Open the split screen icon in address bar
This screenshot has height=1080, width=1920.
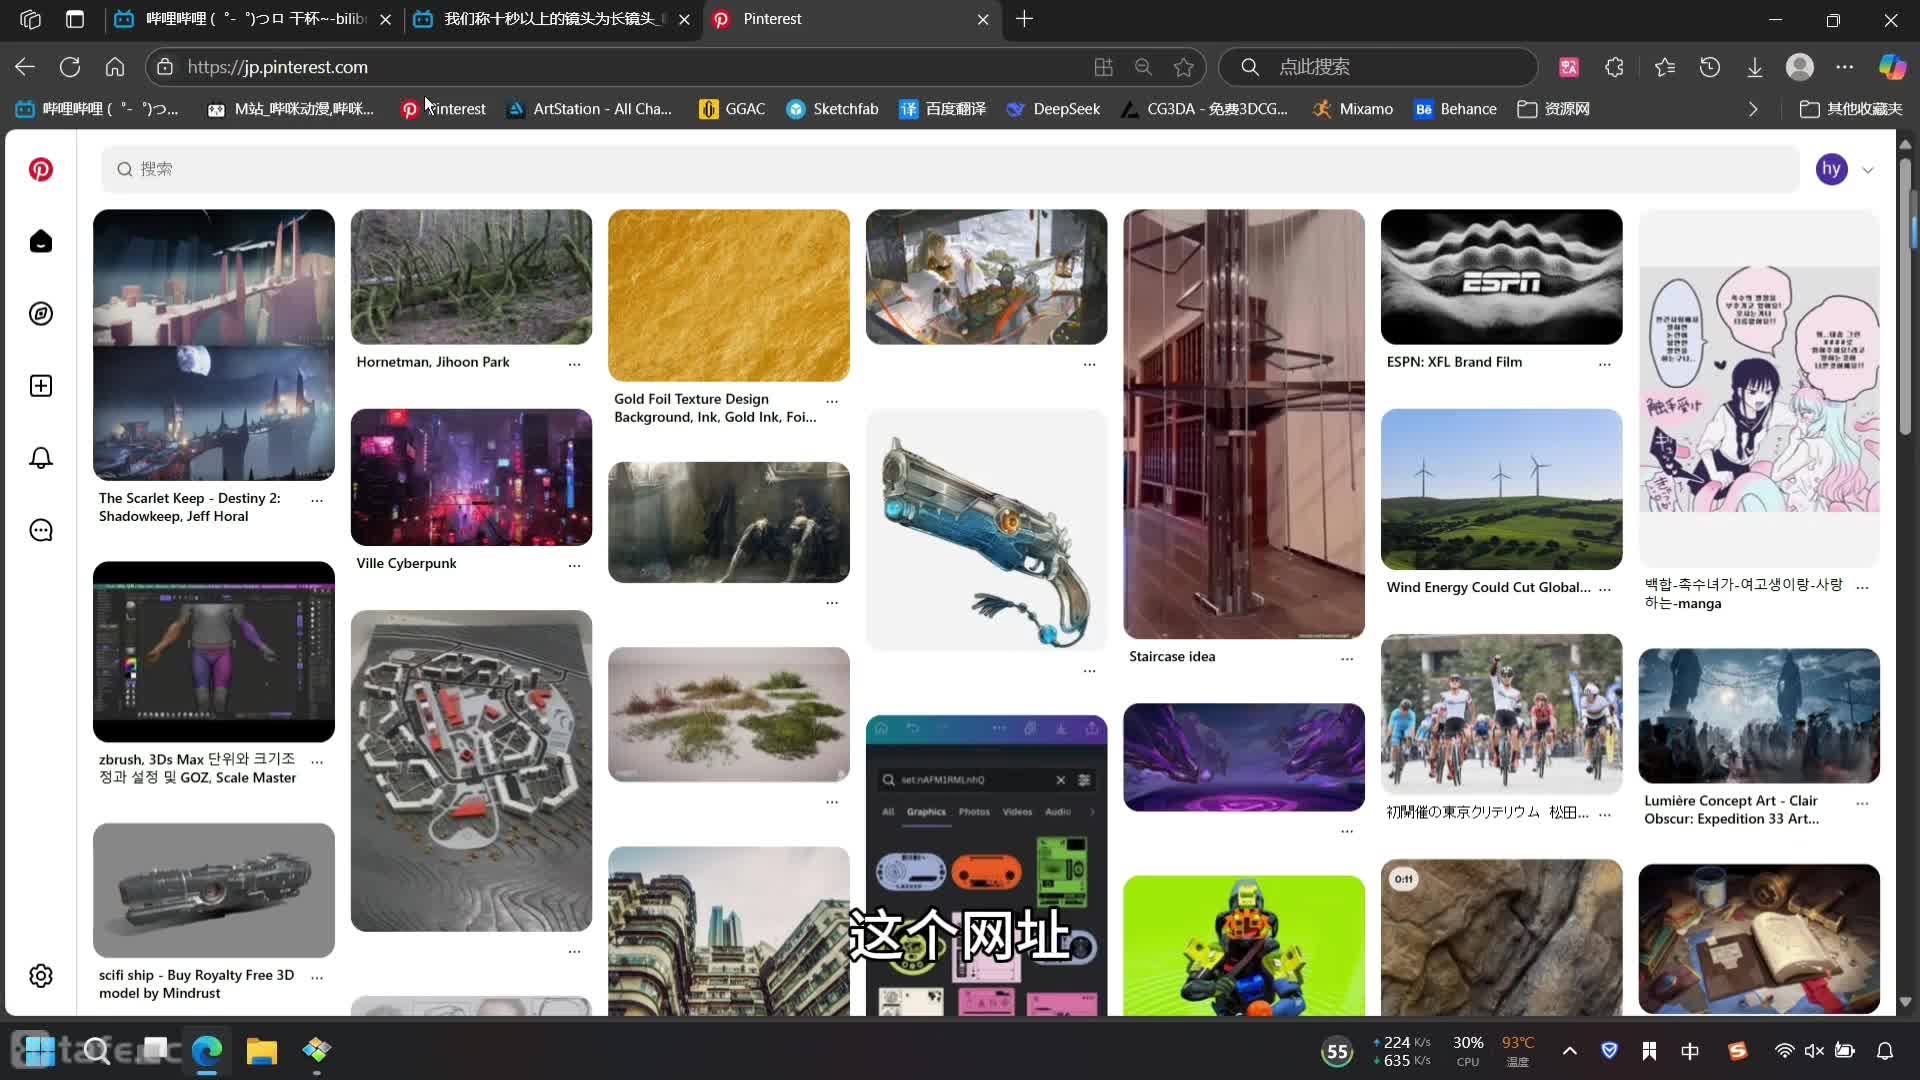pyautogui.click(x=1103, y=67)
